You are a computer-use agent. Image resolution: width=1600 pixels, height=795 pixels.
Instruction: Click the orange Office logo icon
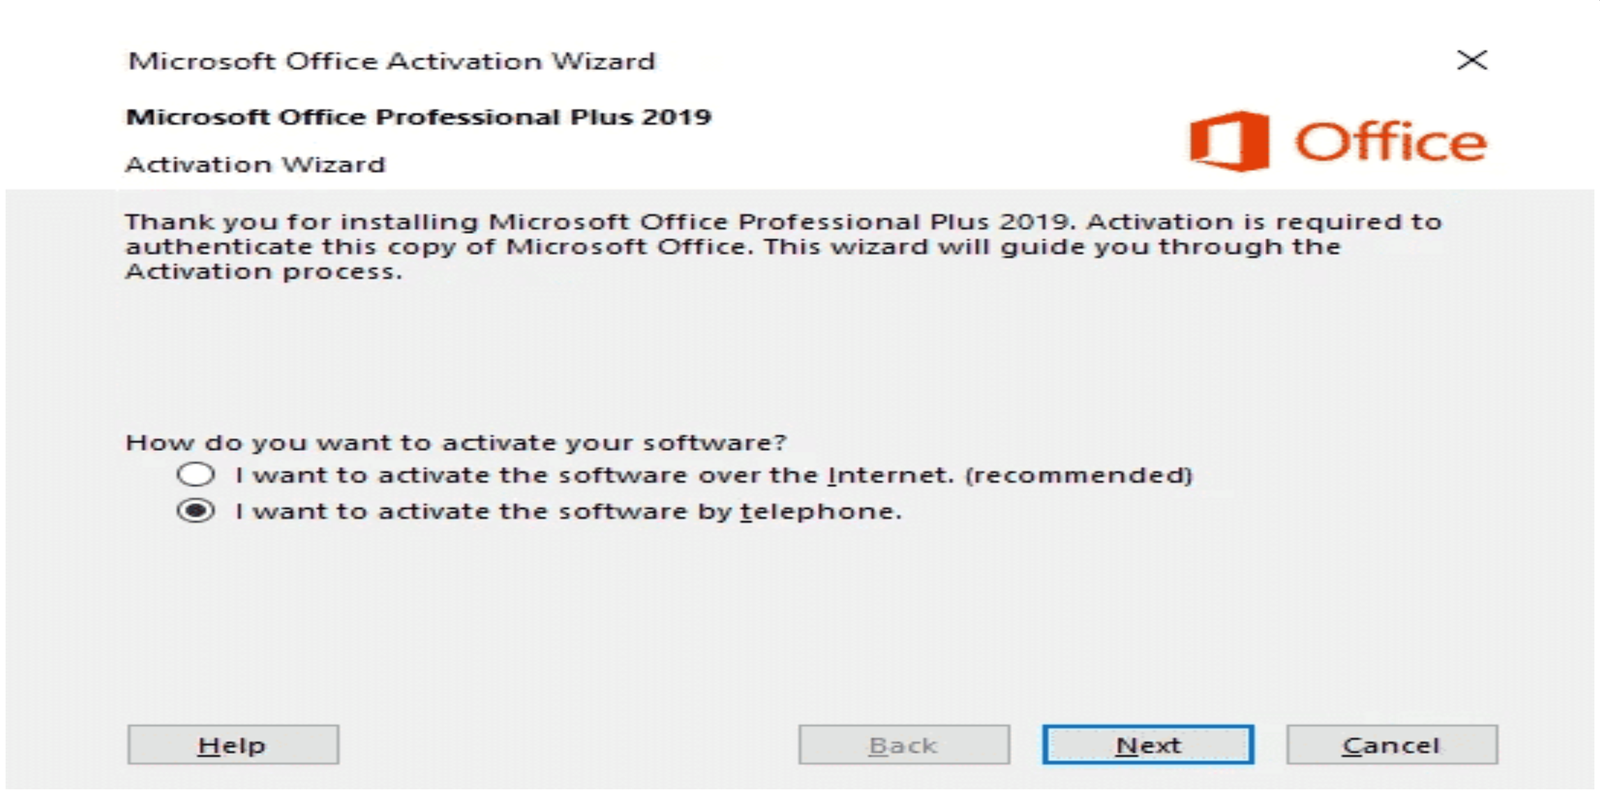tap(1229, 141)
